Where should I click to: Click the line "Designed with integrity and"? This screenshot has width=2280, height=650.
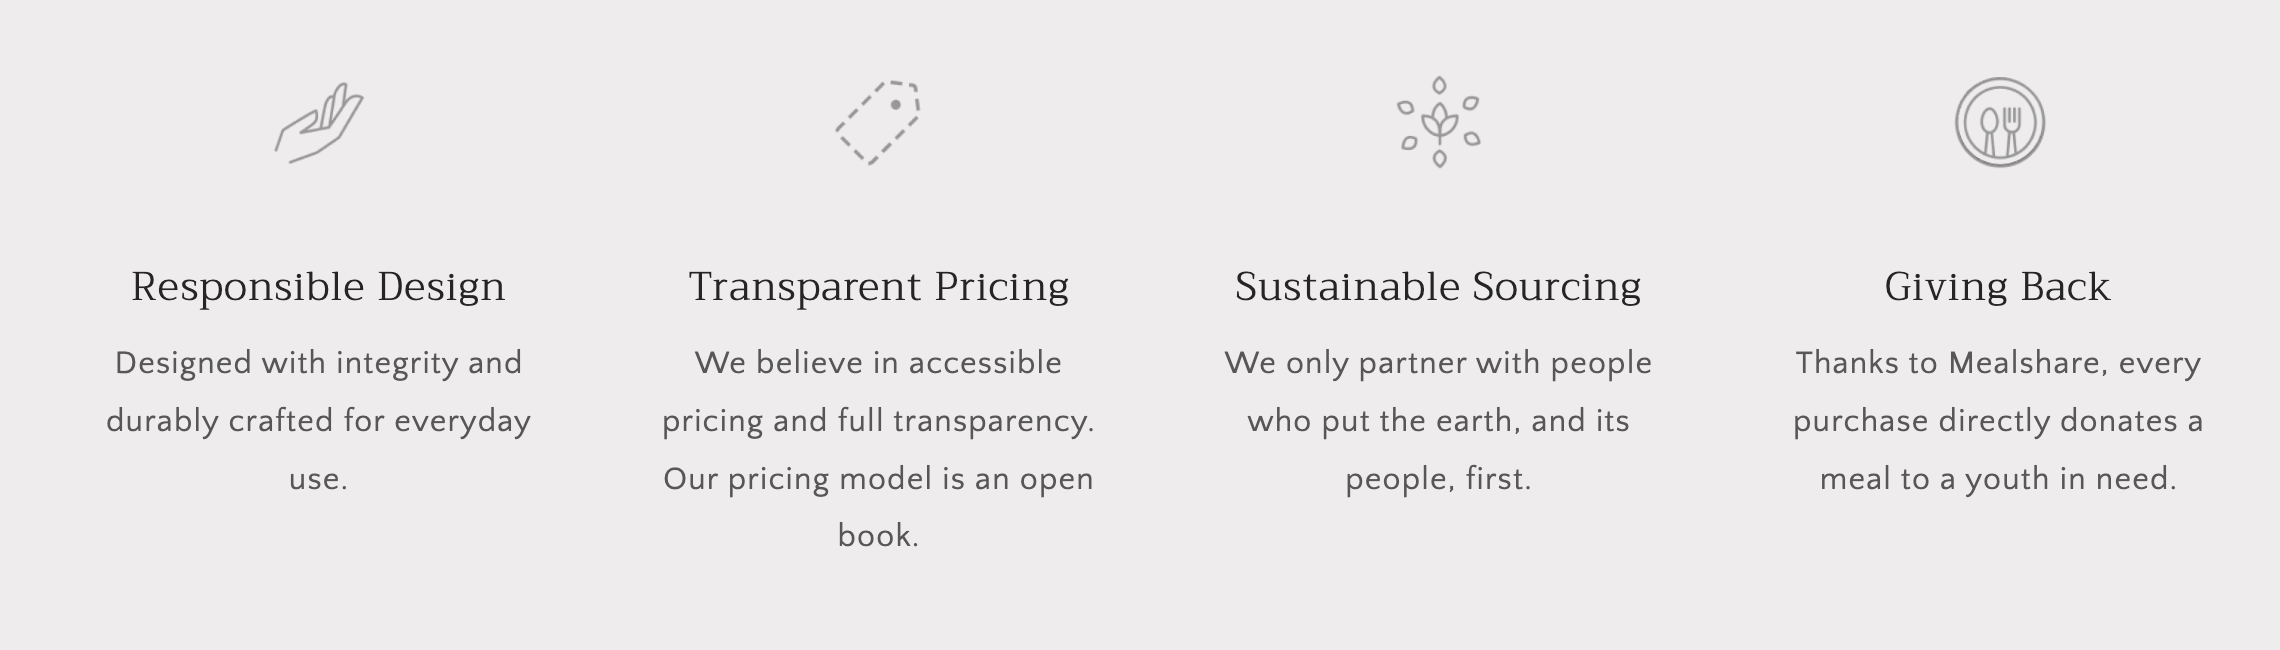(318, 363)
